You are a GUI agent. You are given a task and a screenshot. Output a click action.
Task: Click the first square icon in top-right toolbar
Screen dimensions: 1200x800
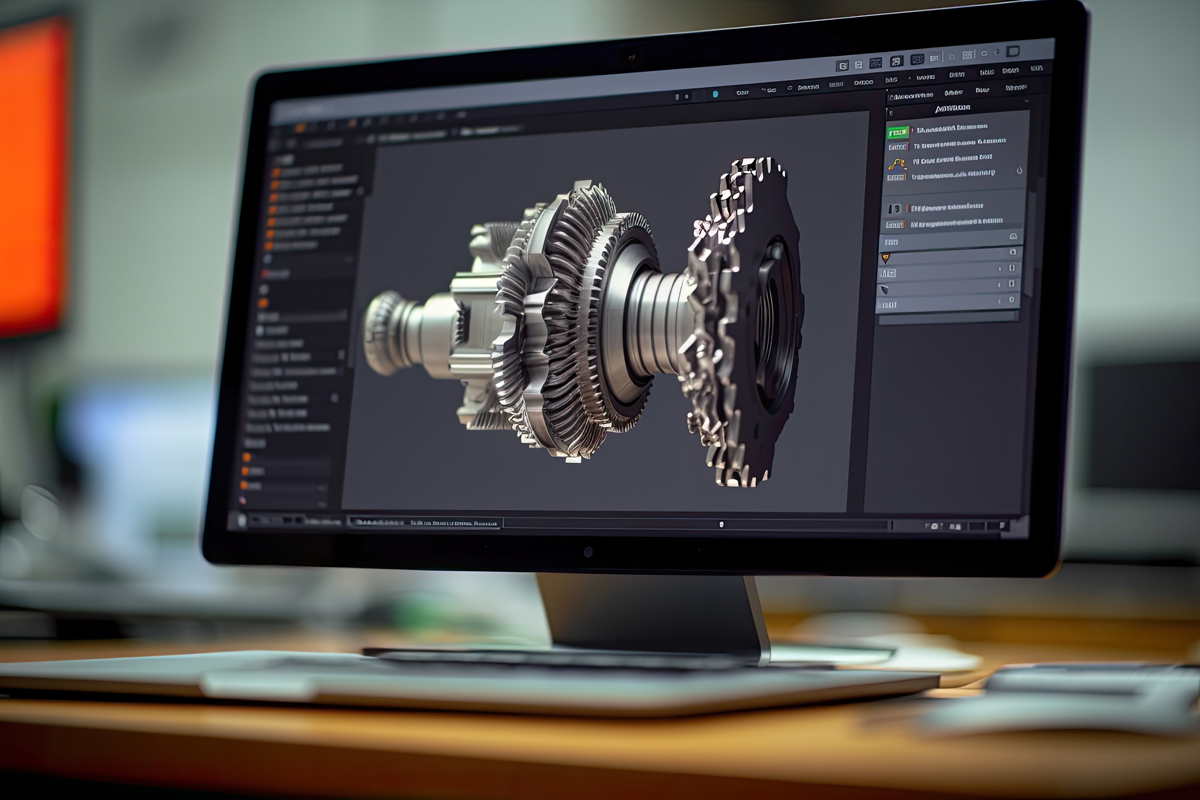click(x=842, y=65)
